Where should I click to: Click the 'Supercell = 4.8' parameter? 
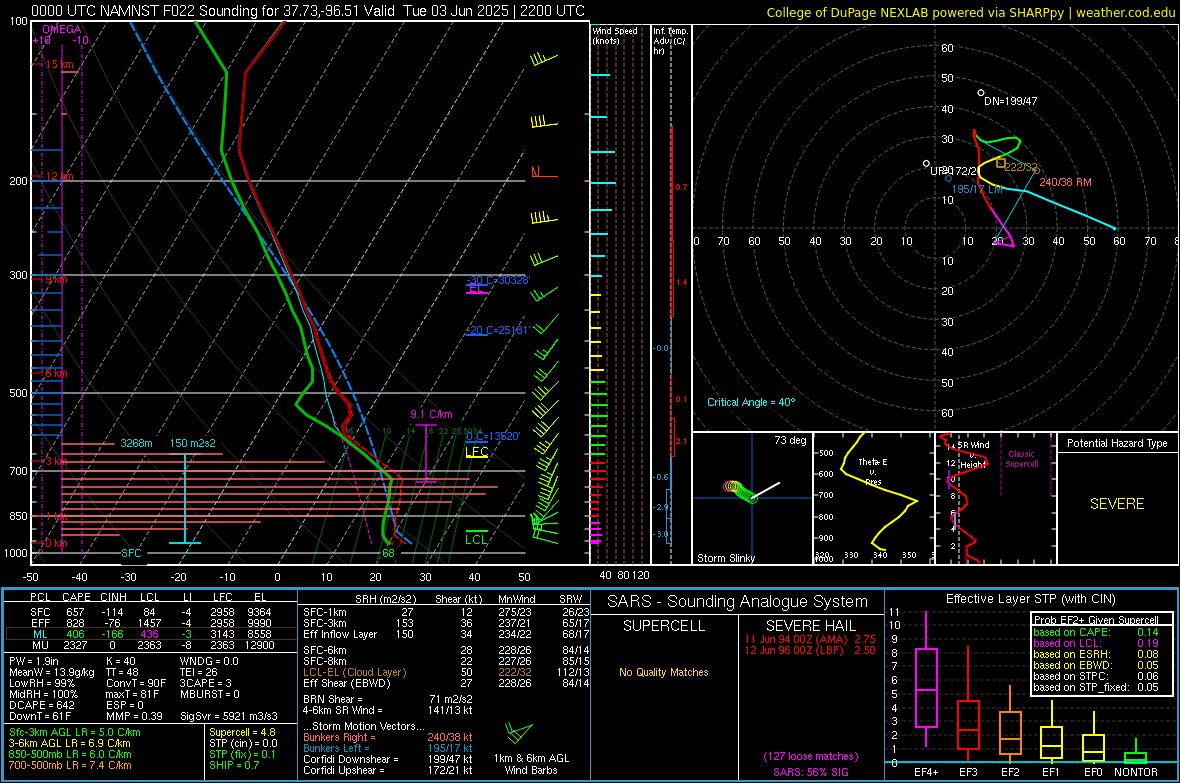(242, 732)
